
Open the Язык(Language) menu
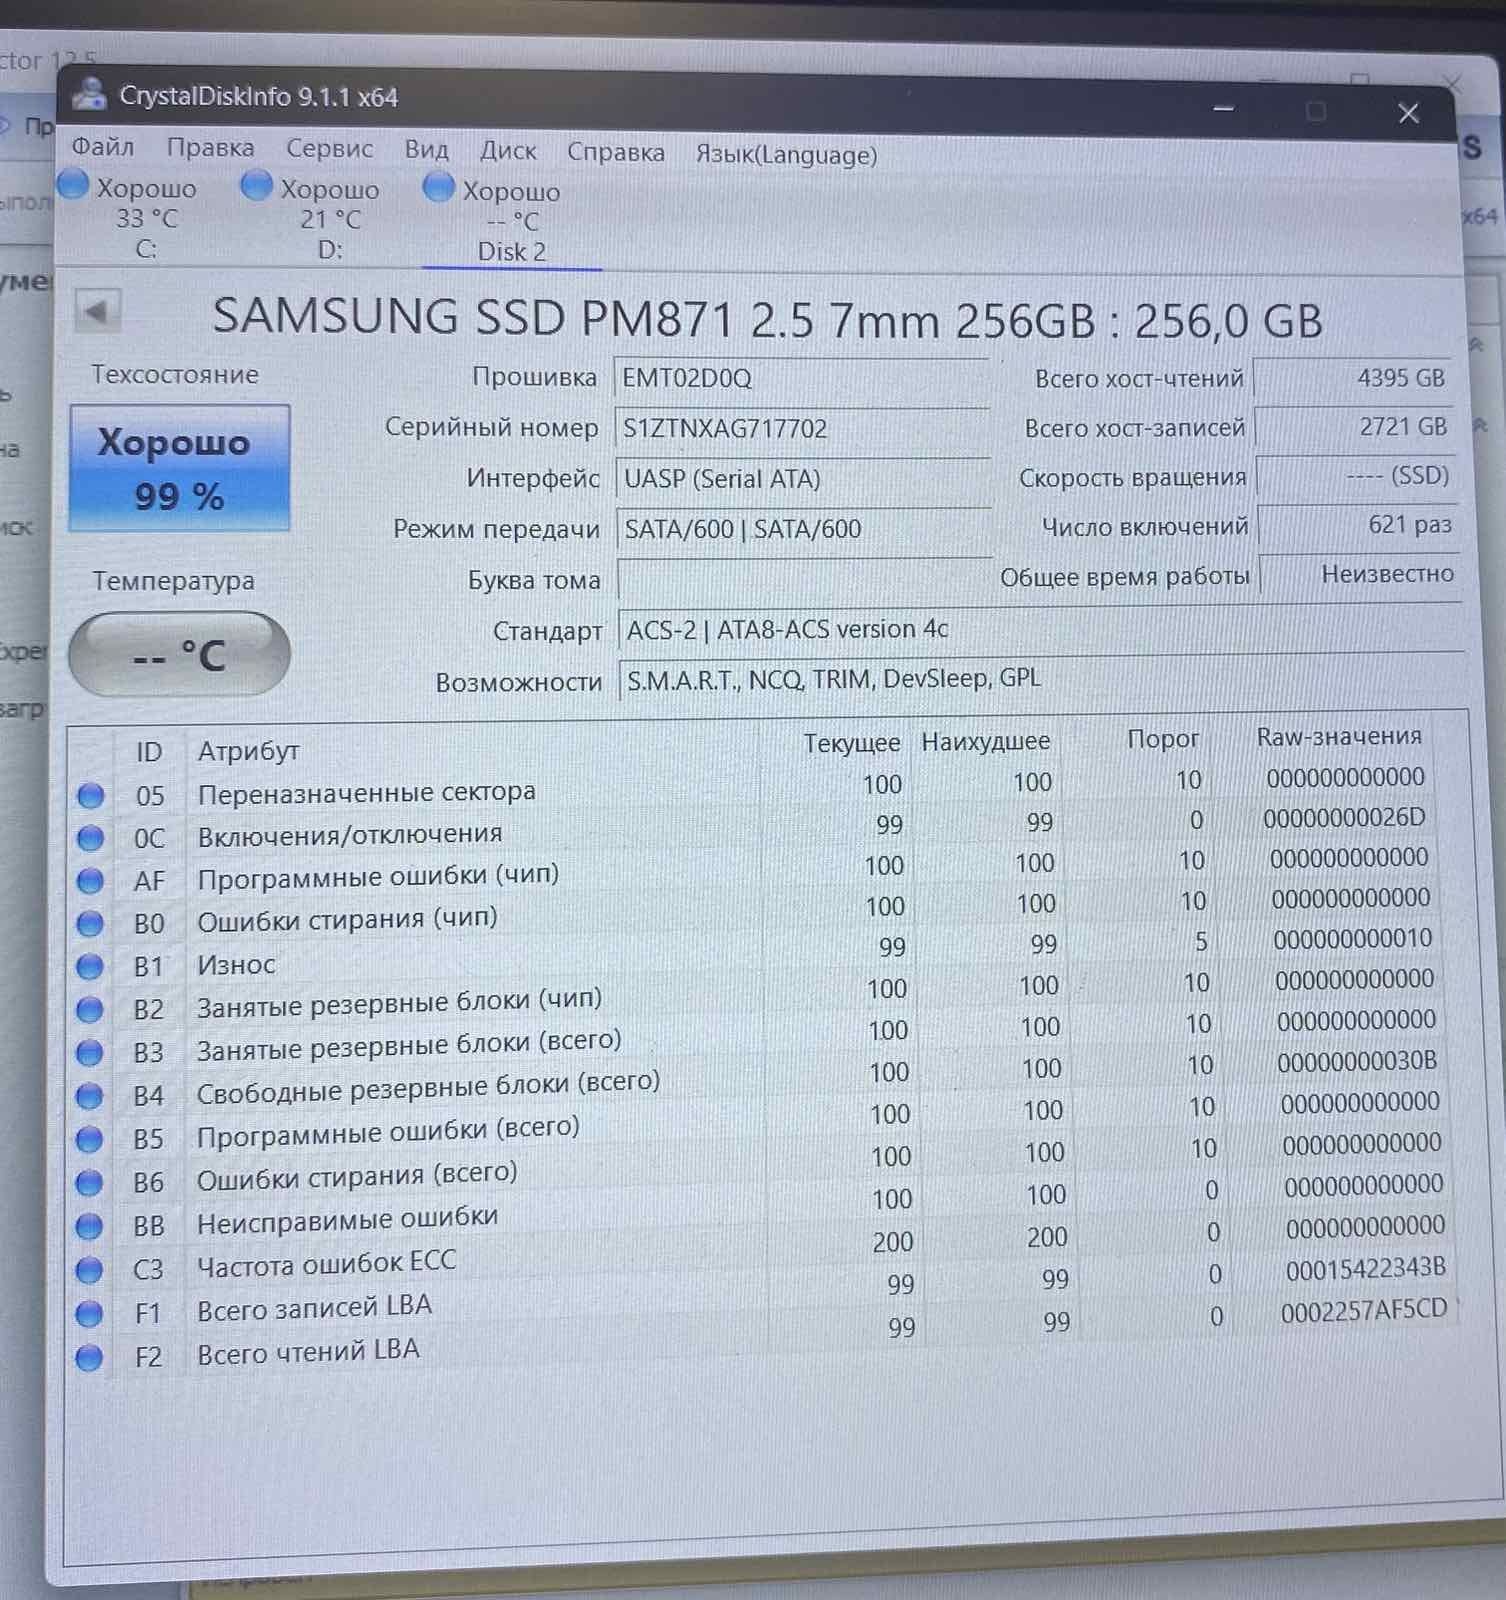point(786,154)
